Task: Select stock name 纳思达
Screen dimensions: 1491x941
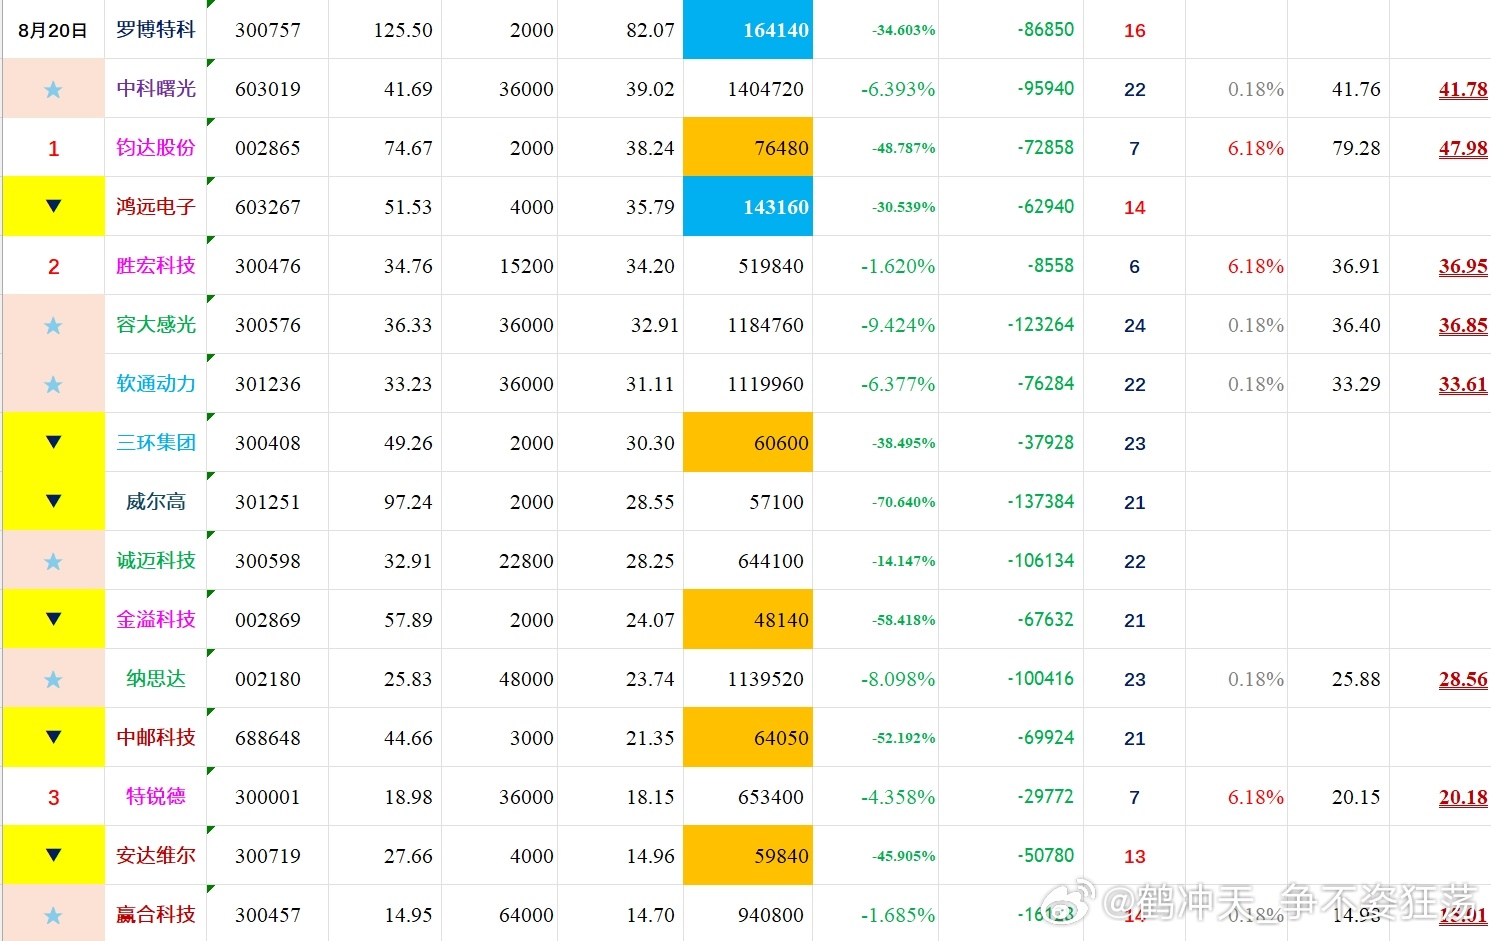Action: pos(156,679)
